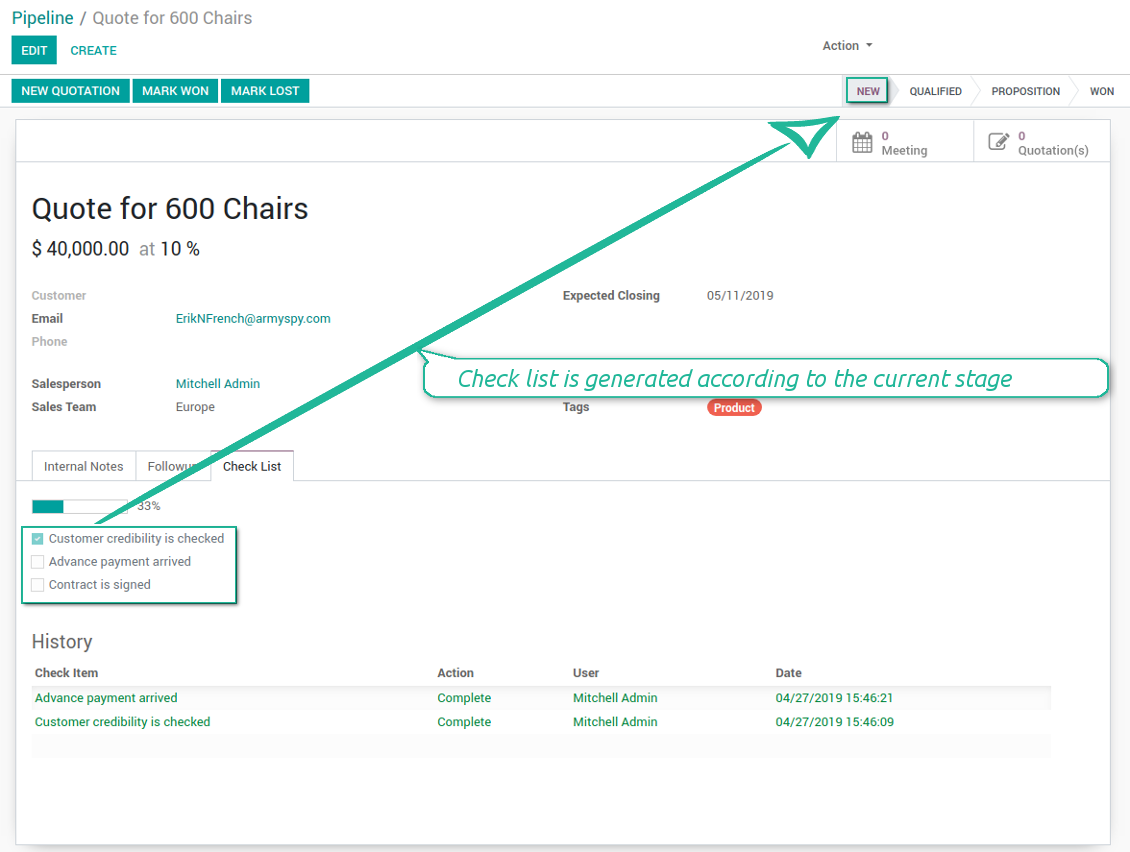Open the Action dropdown menu
1130x852 pixels.
[x=848, y=45]
